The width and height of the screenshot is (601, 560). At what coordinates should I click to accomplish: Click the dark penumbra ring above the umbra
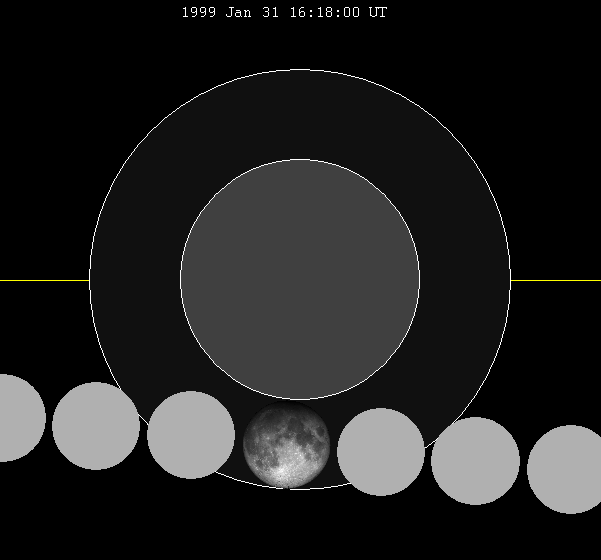[300, 115]
